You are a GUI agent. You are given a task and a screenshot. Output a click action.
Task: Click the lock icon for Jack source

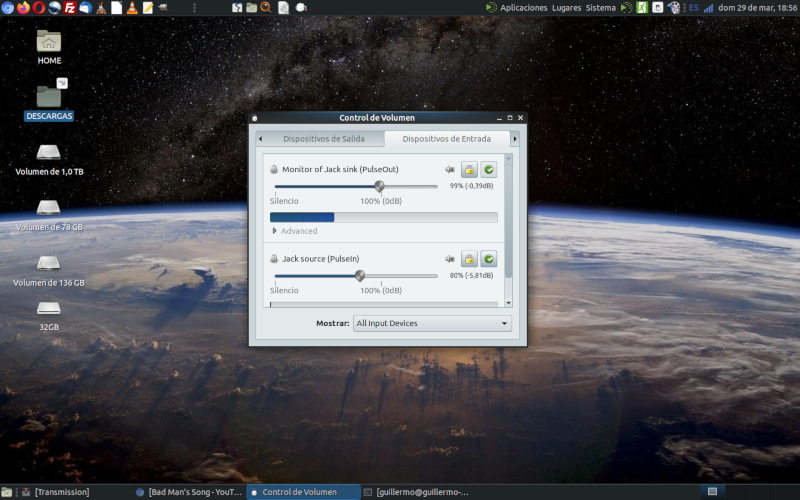point(469,259)
